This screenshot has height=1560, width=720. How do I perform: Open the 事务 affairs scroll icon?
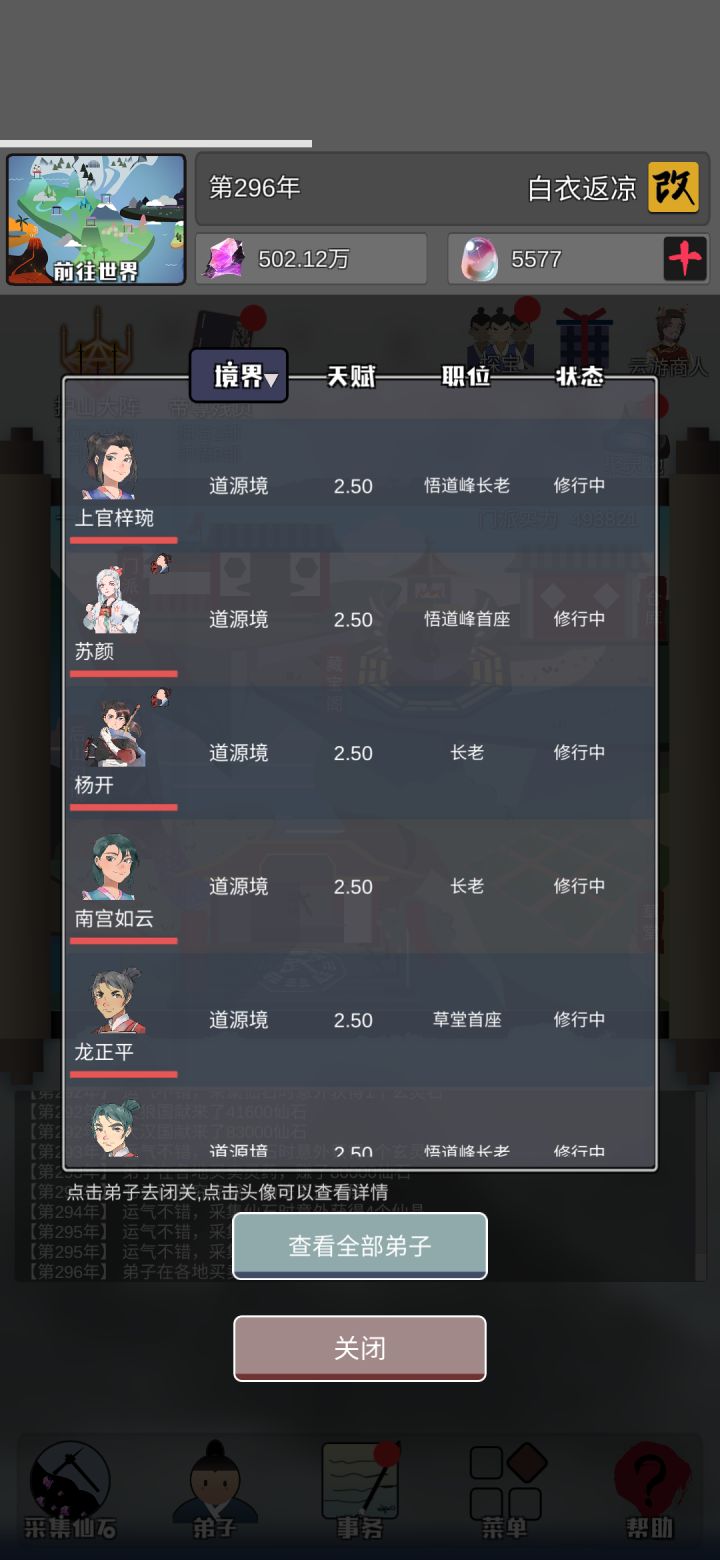[x=360, y=1489]
